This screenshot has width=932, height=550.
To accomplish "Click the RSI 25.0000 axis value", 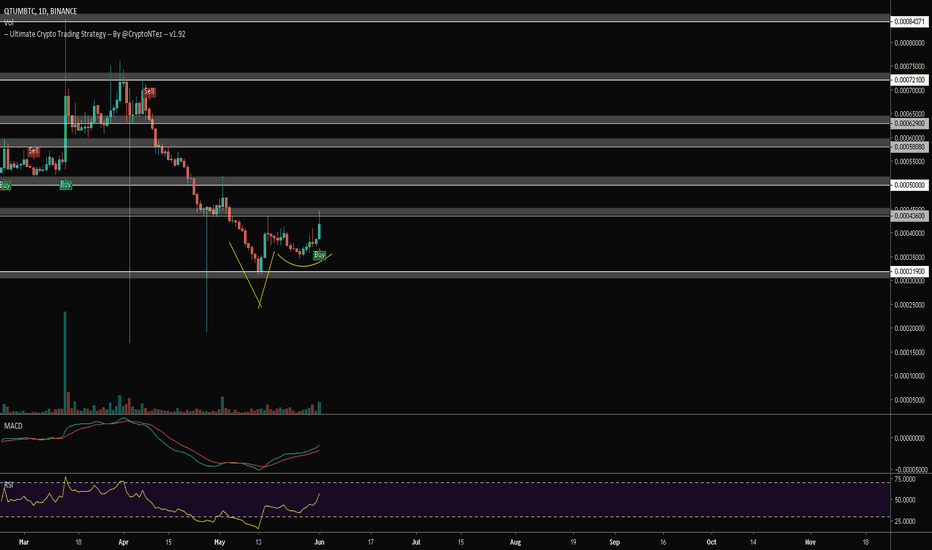I will 905,521.
